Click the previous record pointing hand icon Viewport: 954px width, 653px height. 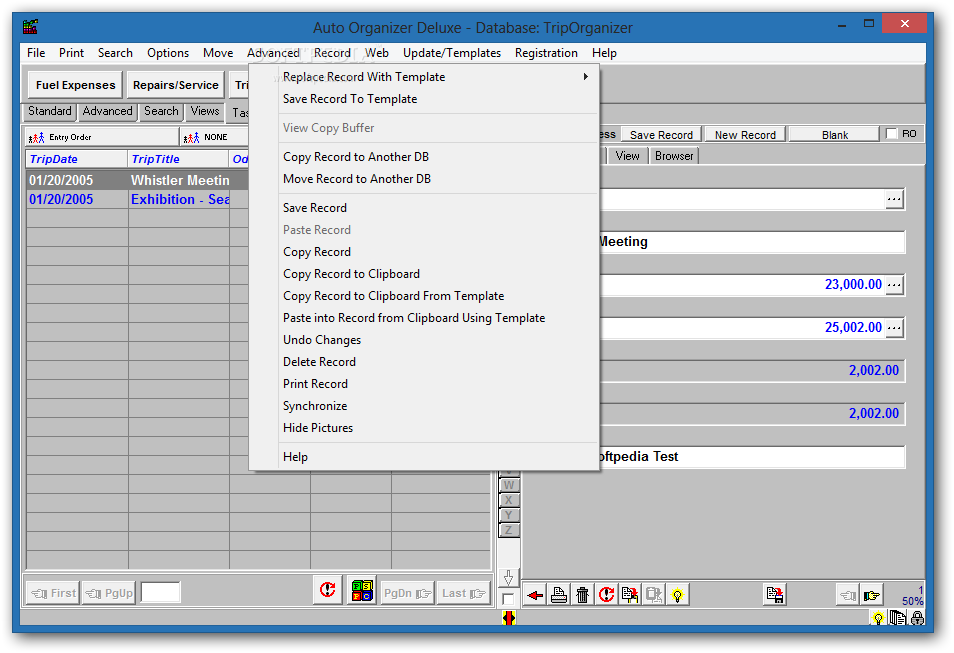(848, 595)
